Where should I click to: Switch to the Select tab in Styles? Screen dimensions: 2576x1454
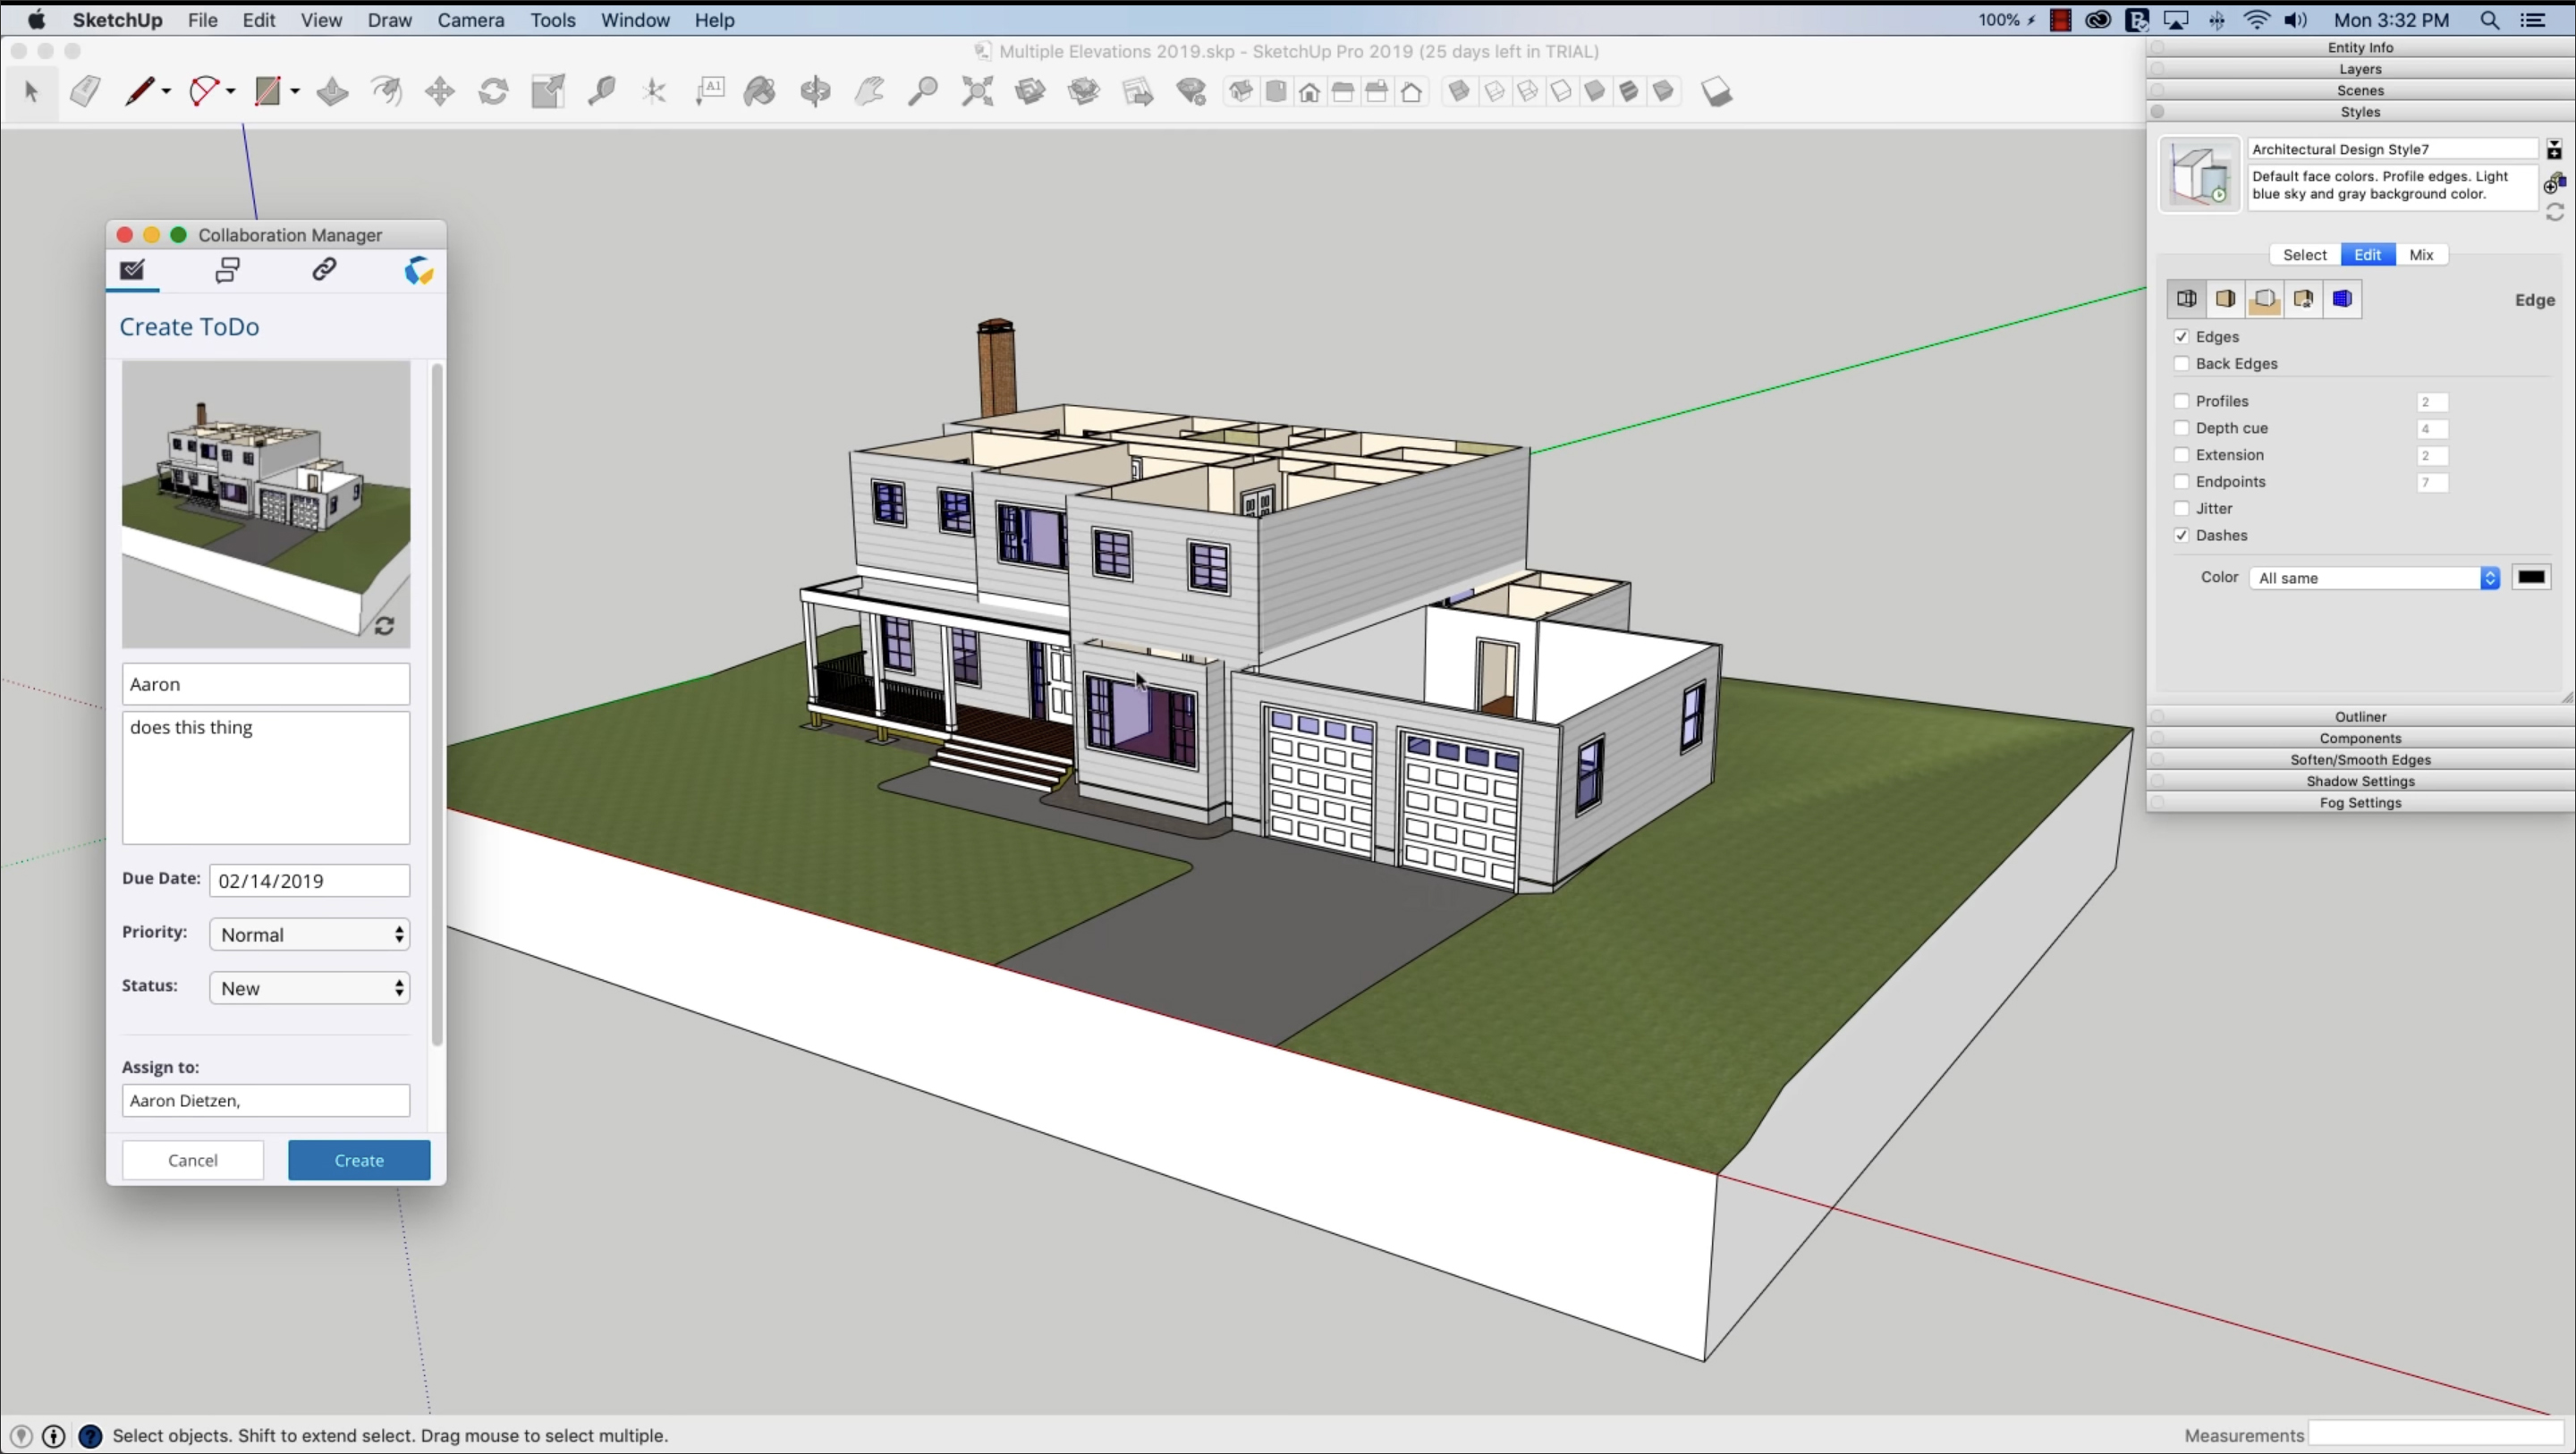tap(2305, 255)
